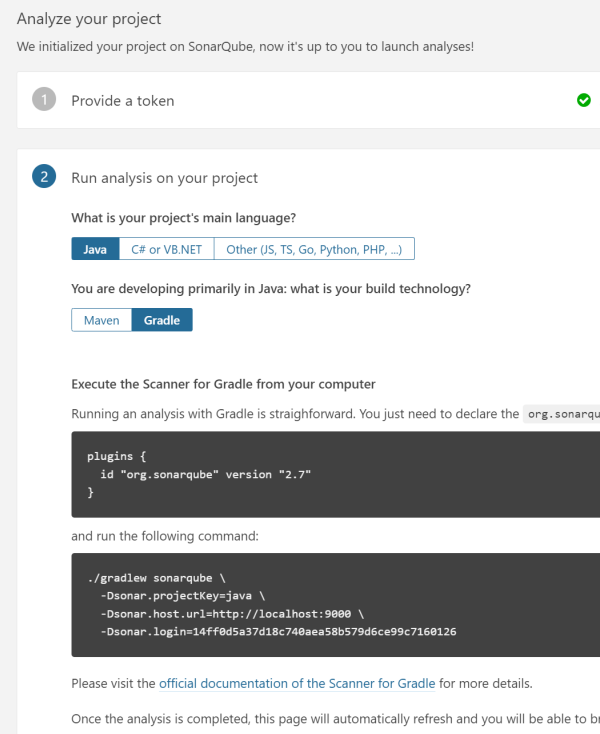This screenshot has height=734, width=600.
Task: Select Gradle build technology
Action: point(162,320)
